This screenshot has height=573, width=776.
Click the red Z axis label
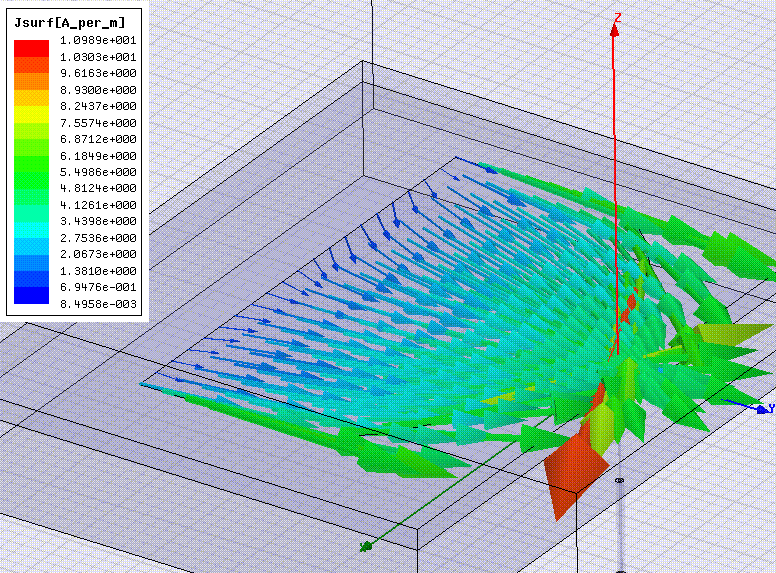click(x=617, y=18)
